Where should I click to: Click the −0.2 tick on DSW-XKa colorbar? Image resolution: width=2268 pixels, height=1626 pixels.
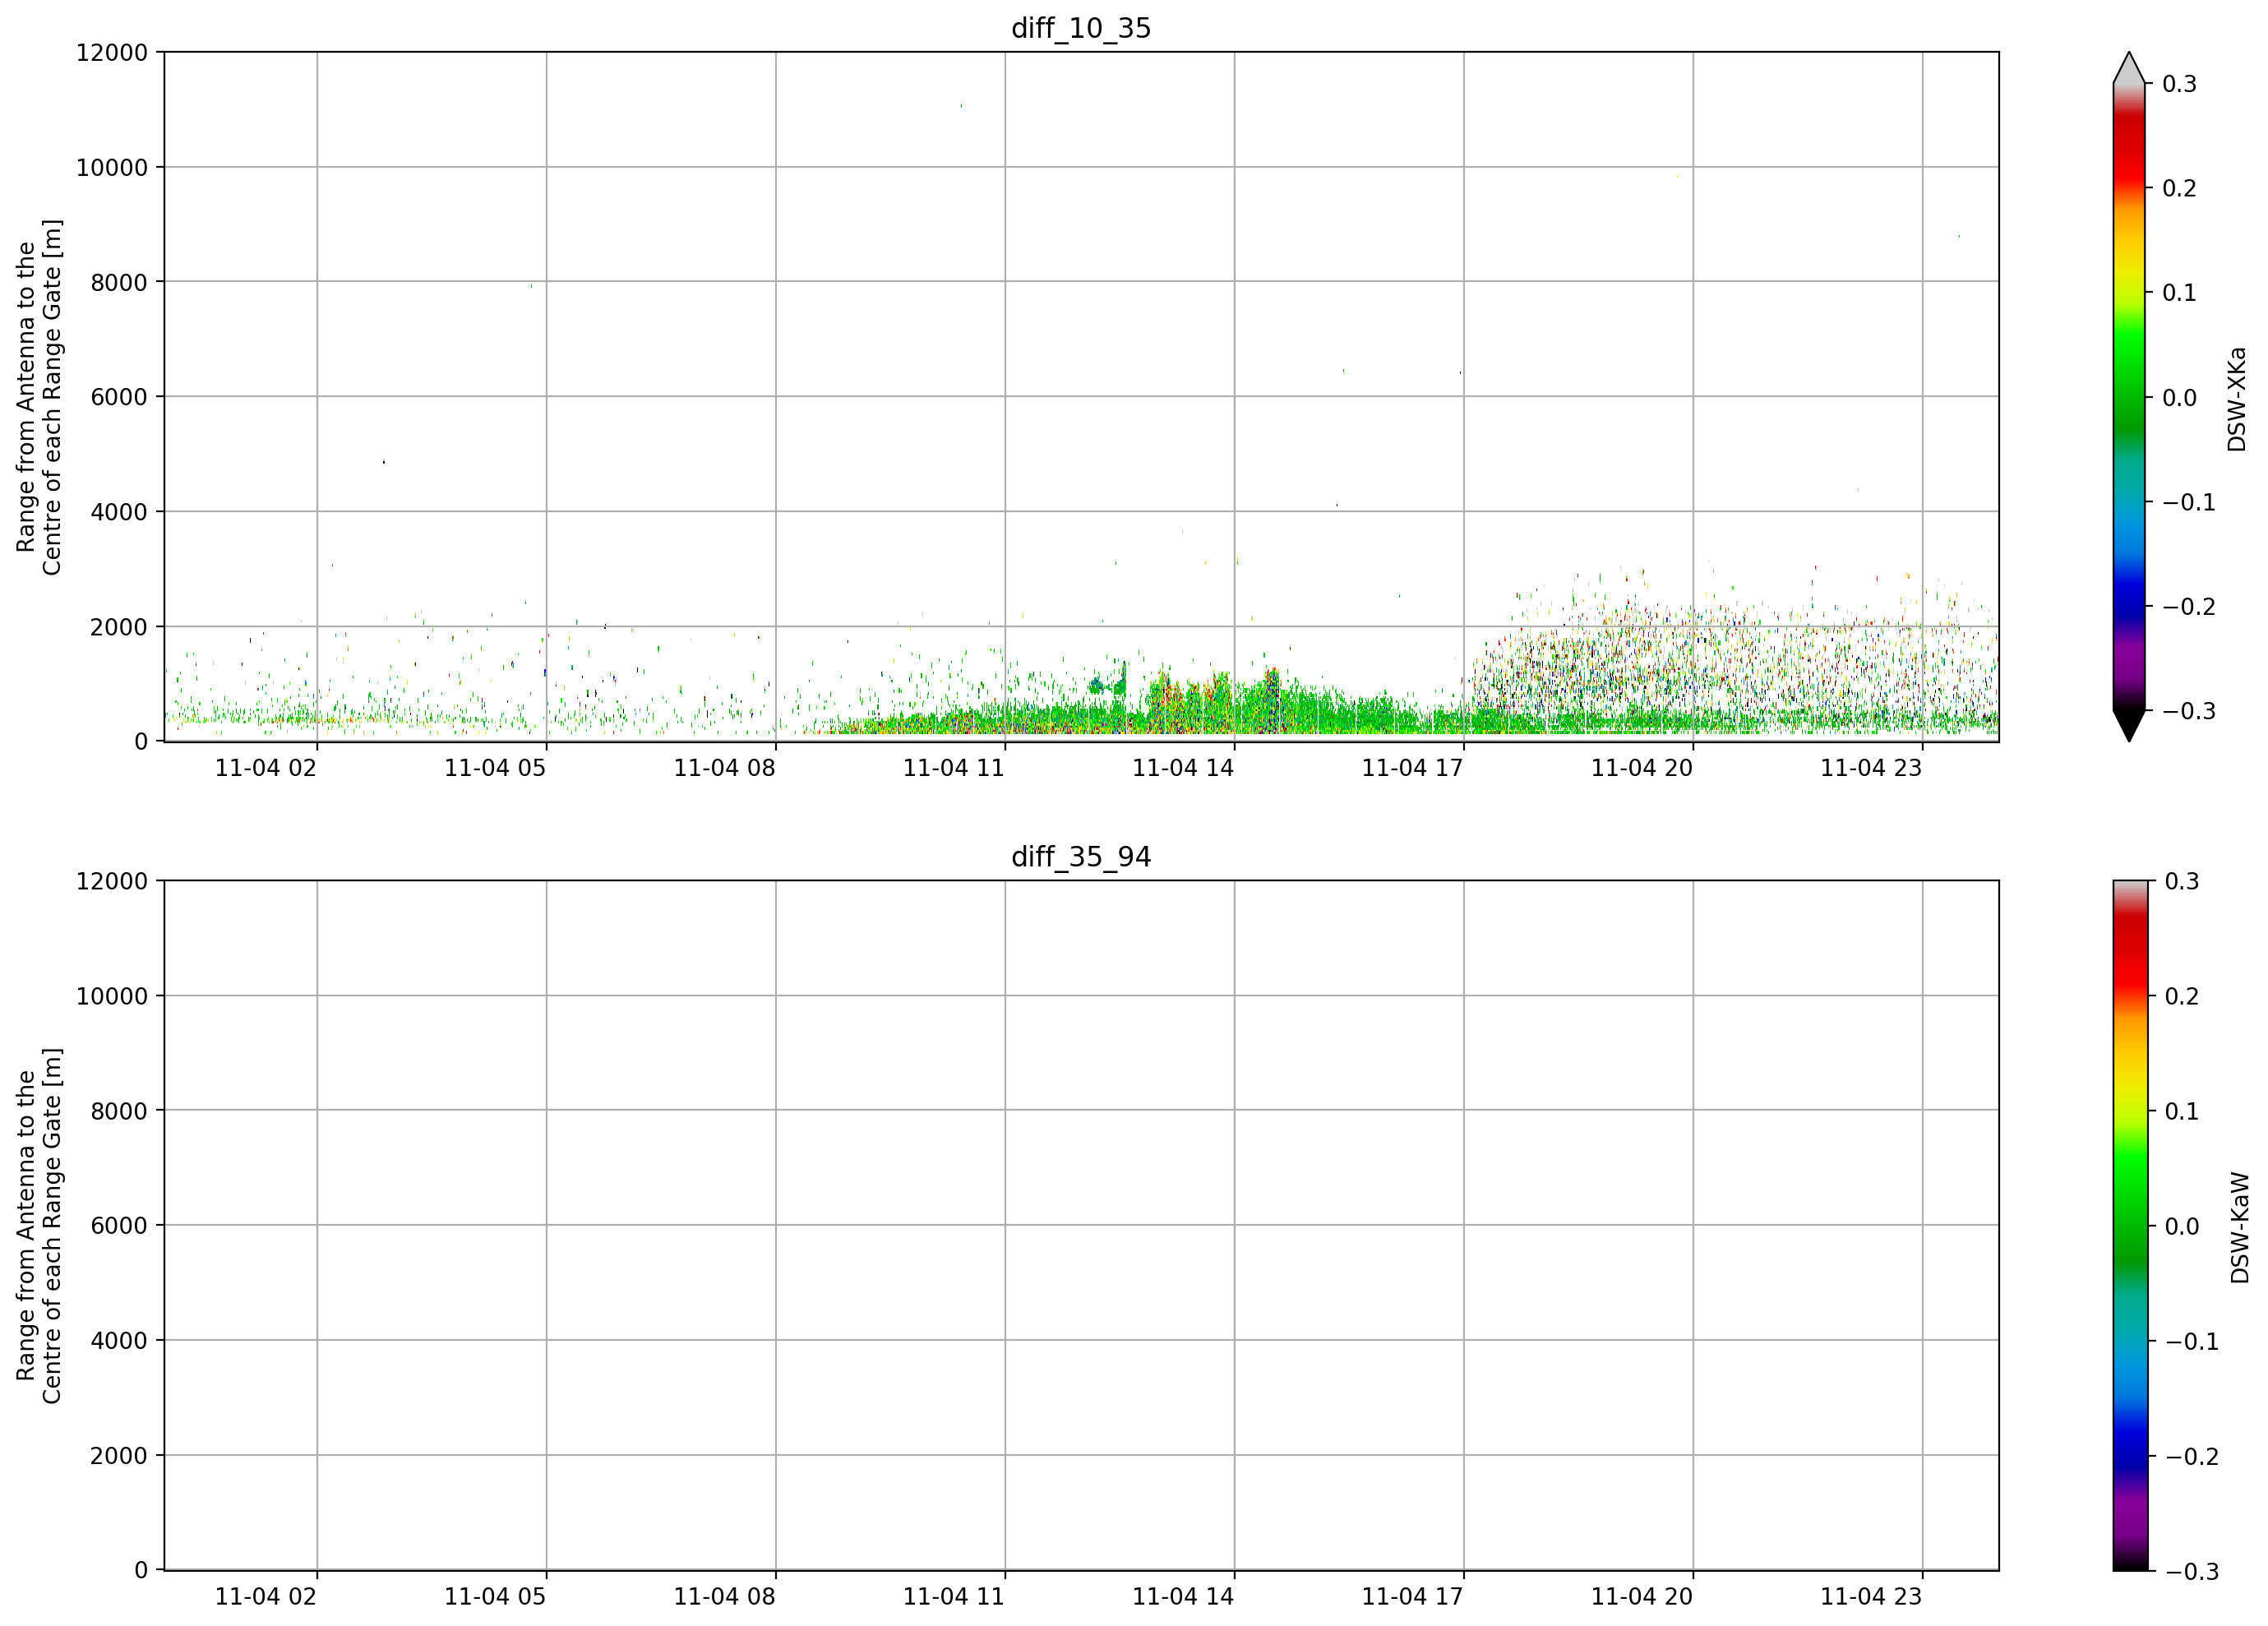pyautogui.click(x=2190, y=607)
